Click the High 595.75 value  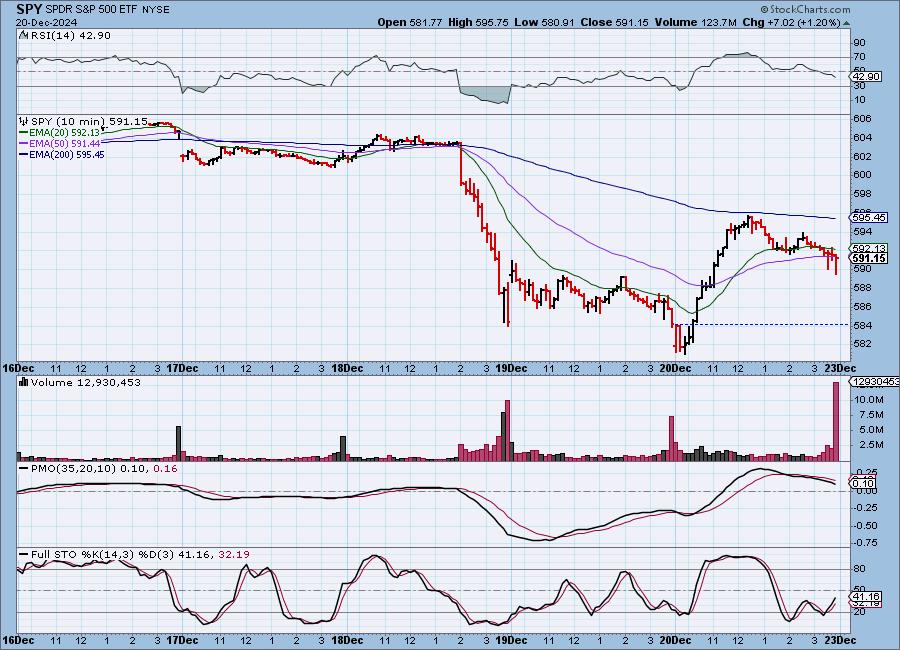tap(478, 22)
